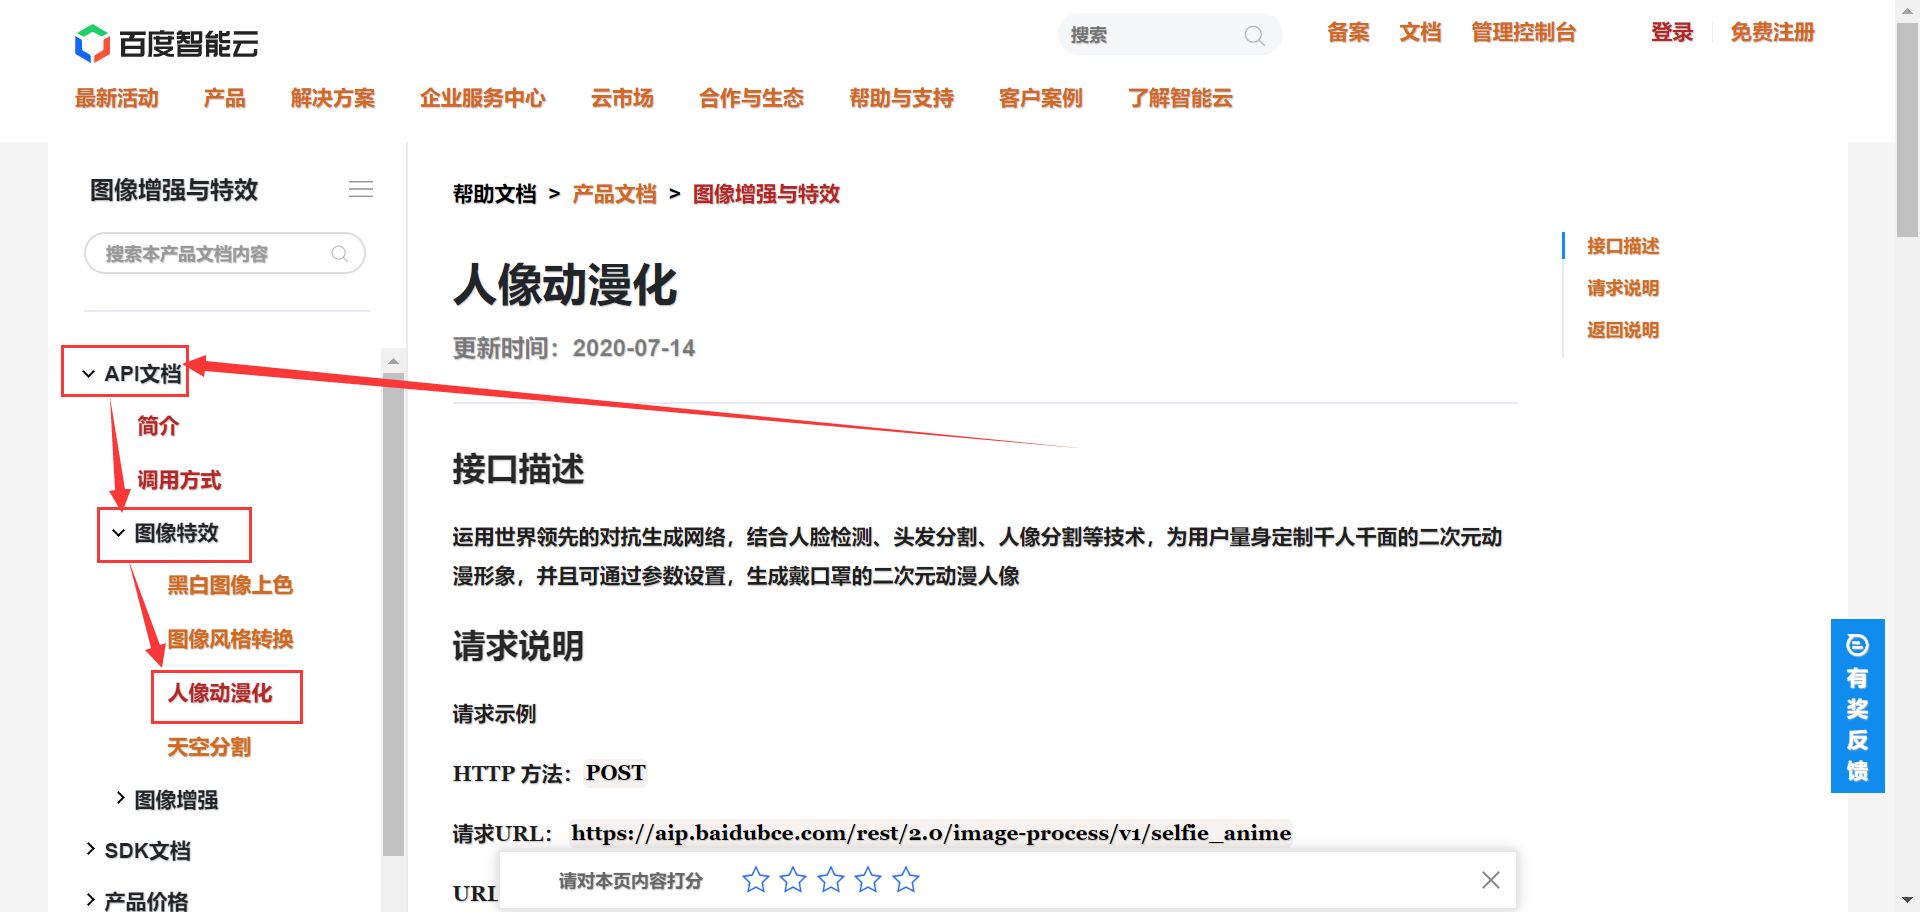Click the 百度智能云 logo
This screenshot has height=912, width=1920.
click(x=166, y=44)
